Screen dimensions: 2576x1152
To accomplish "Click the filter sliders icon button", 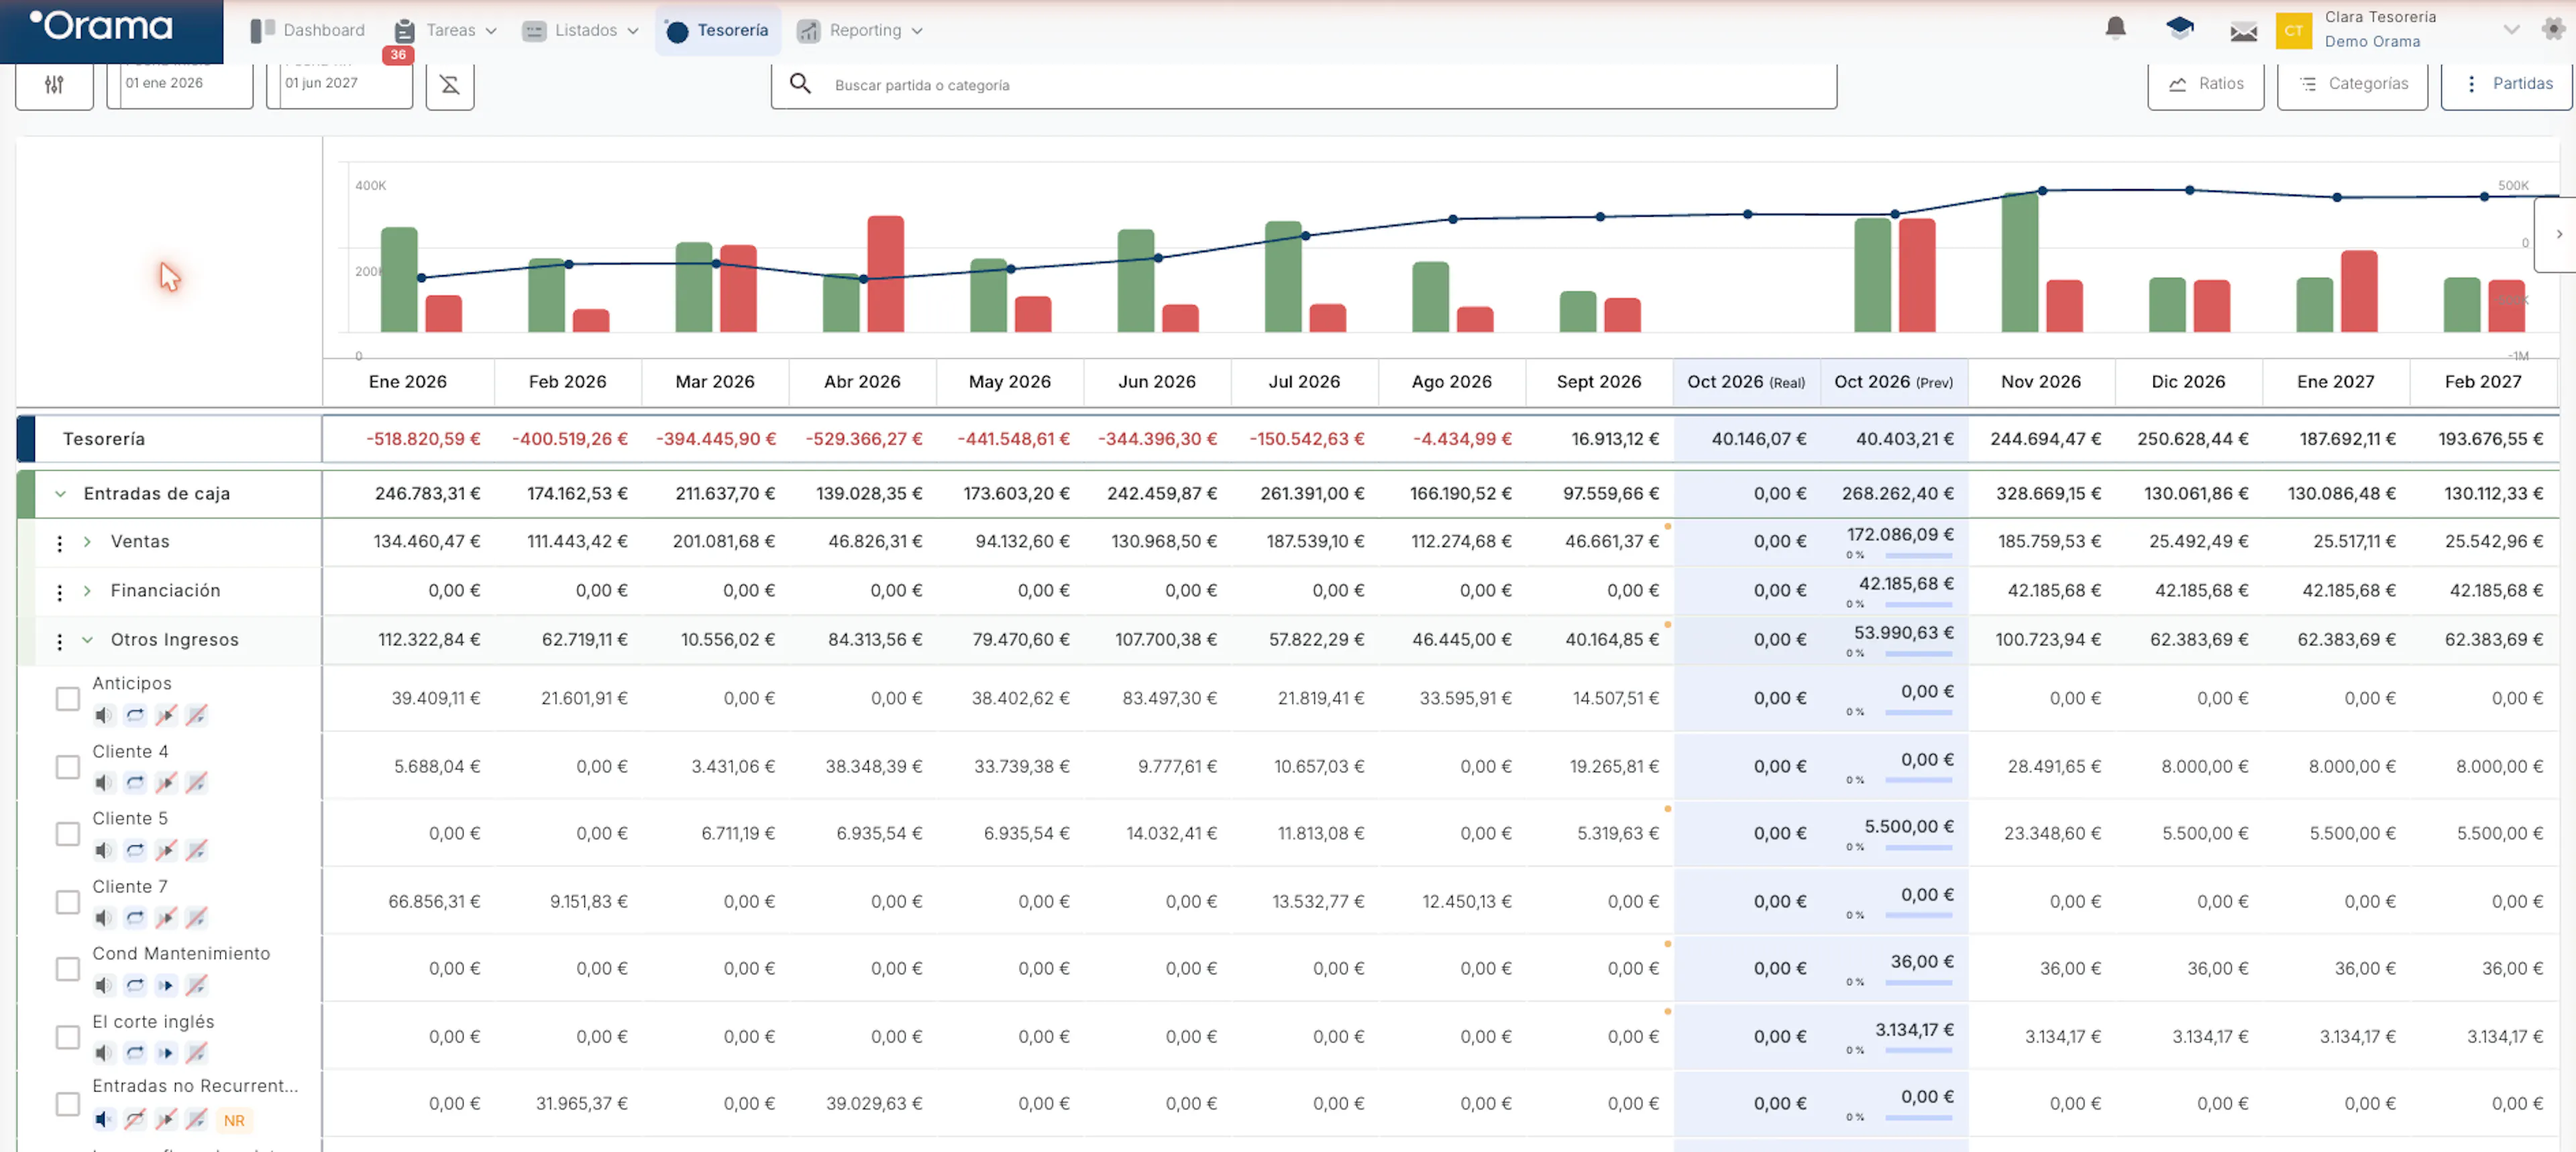I will pos(54,85).
